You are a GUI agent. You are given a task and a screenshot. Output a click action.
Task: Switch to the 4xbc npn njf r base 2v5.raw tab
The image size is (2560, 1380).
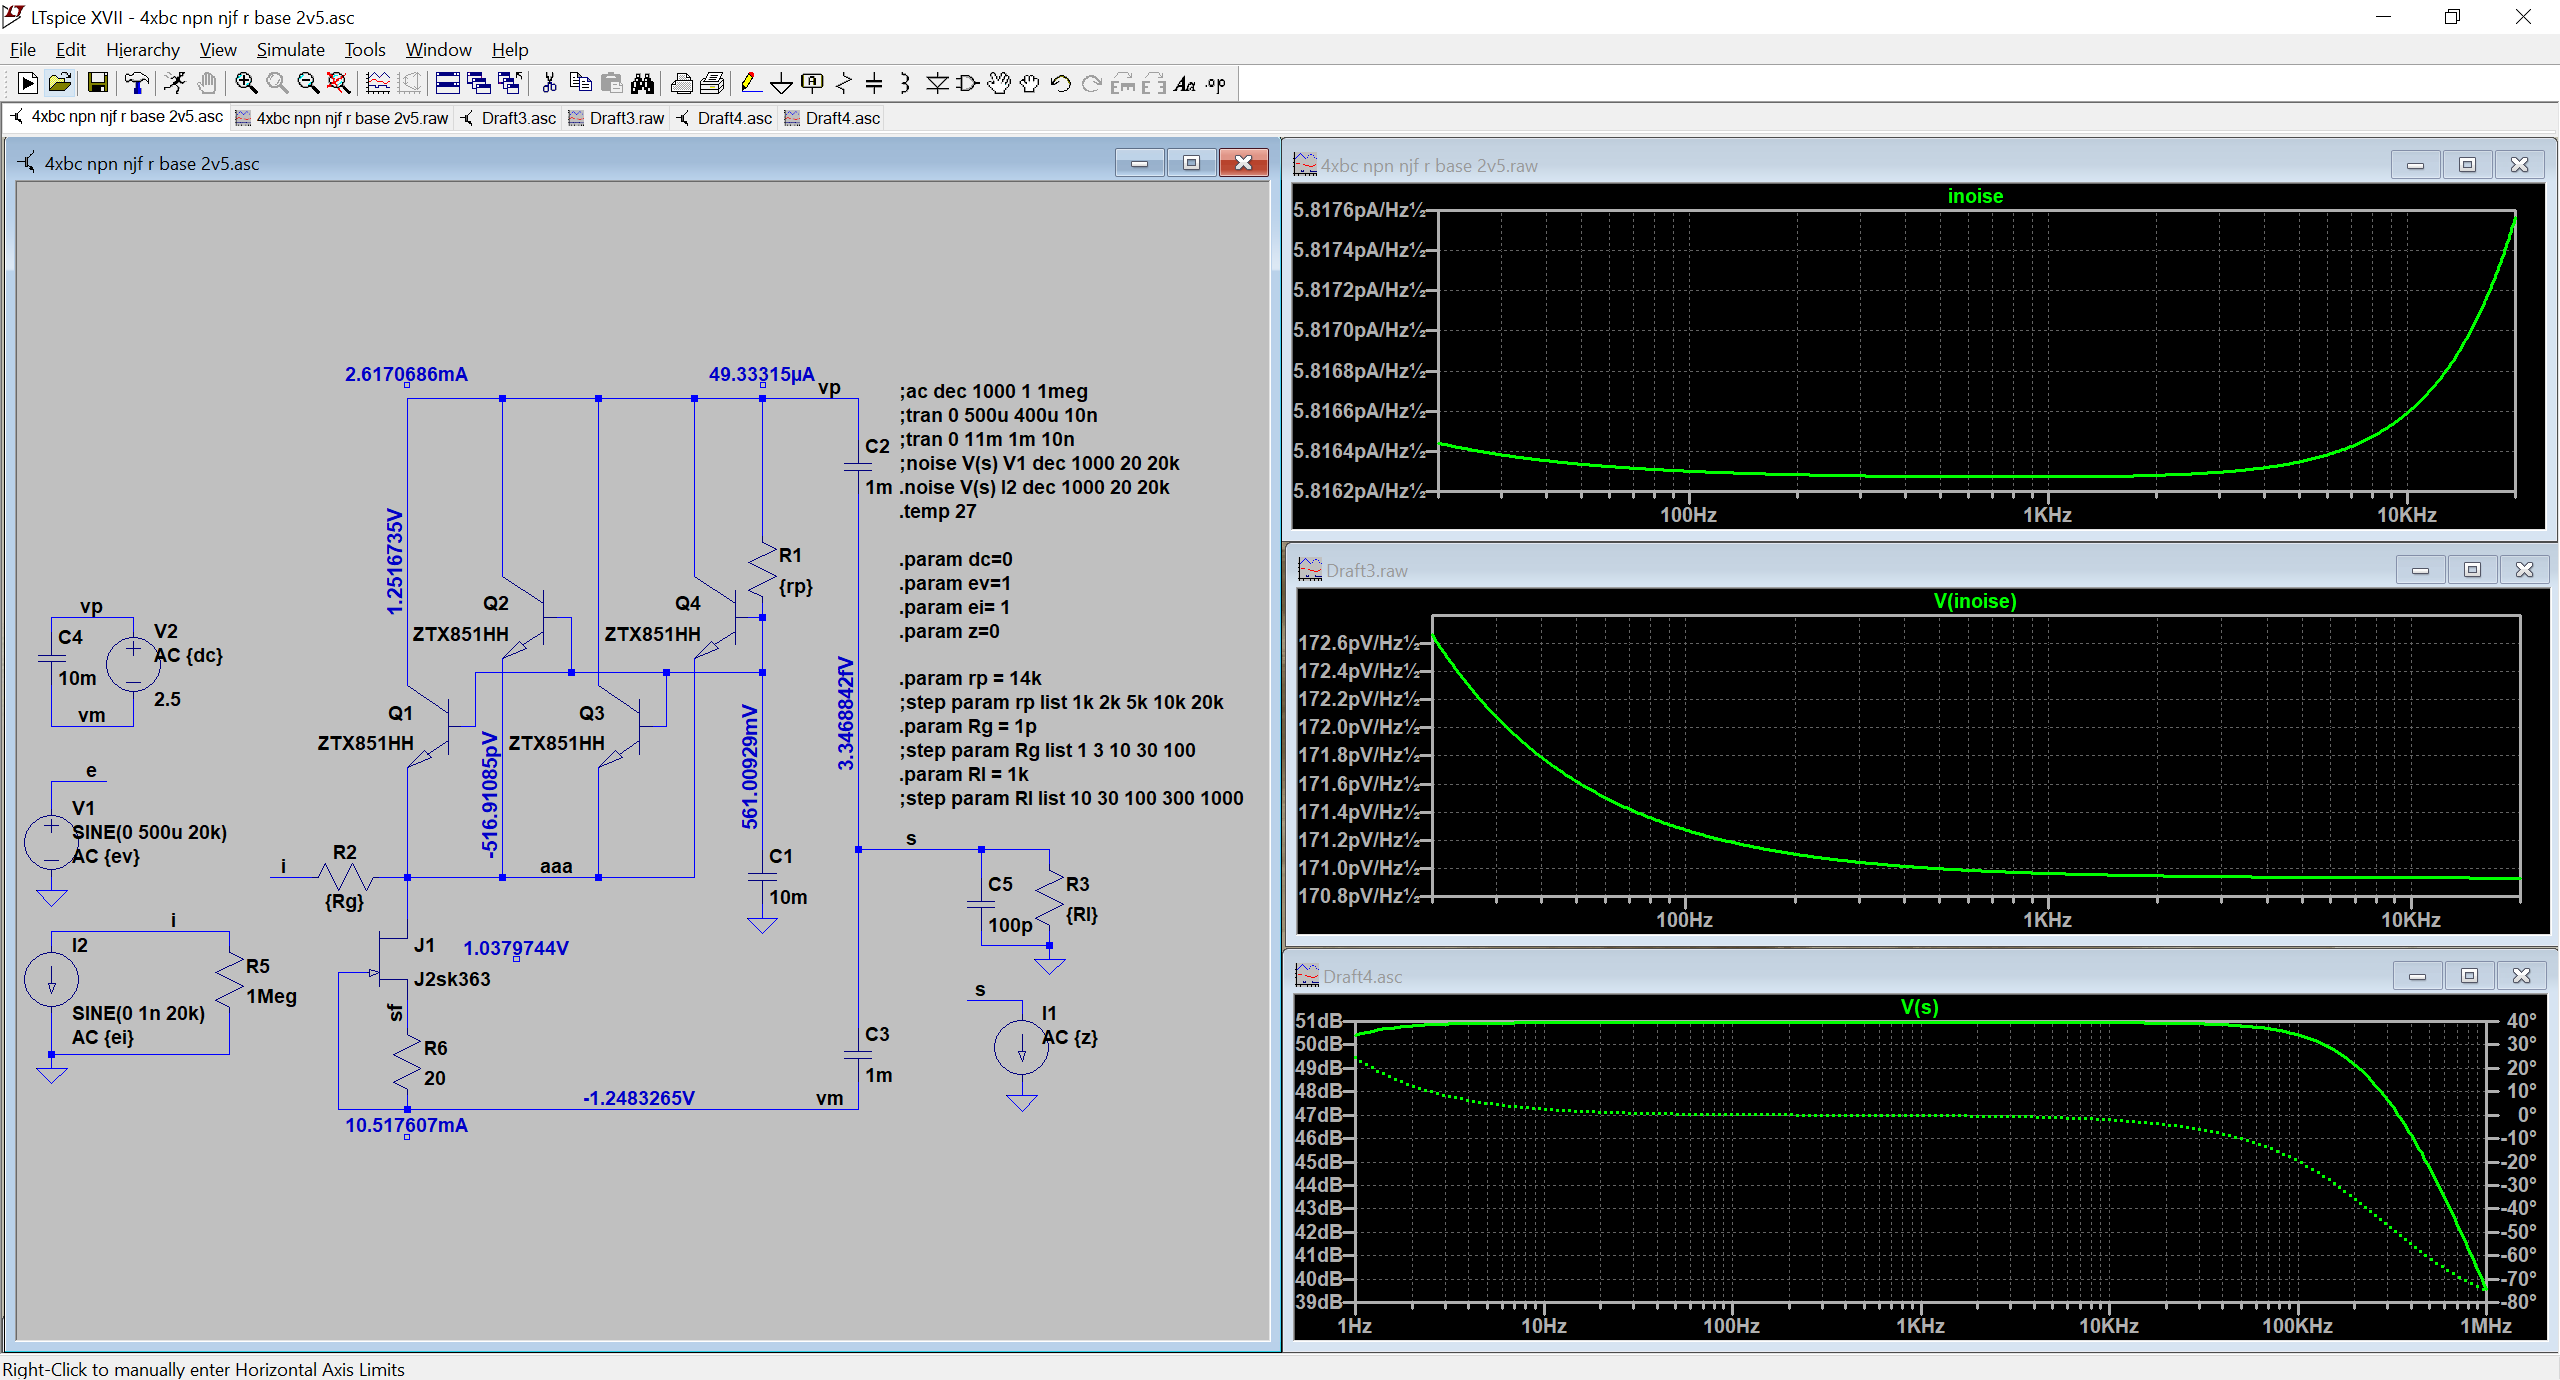point(342,118)
